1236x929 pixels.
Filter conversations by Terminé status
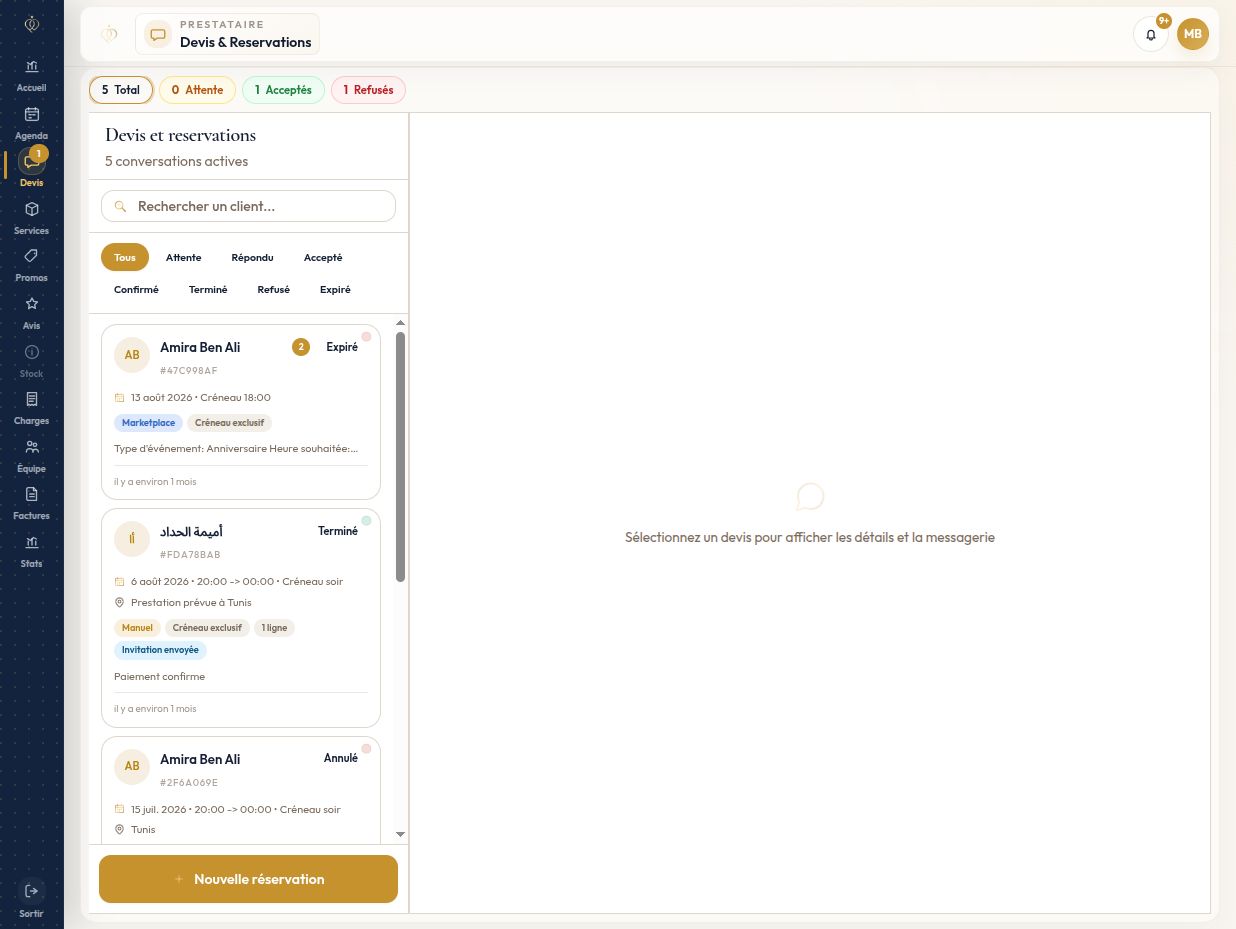(208, 290)
